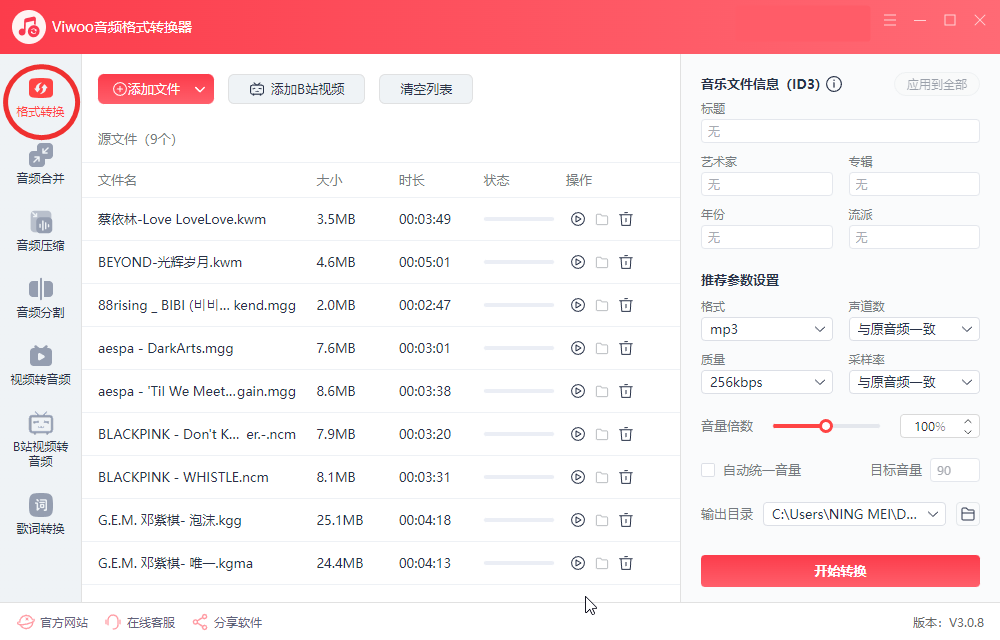Delete BEYOND-光辉岁月.kwm row
Image resolution: width=1000 pixels, height=640 pixels.
[626, 262]
